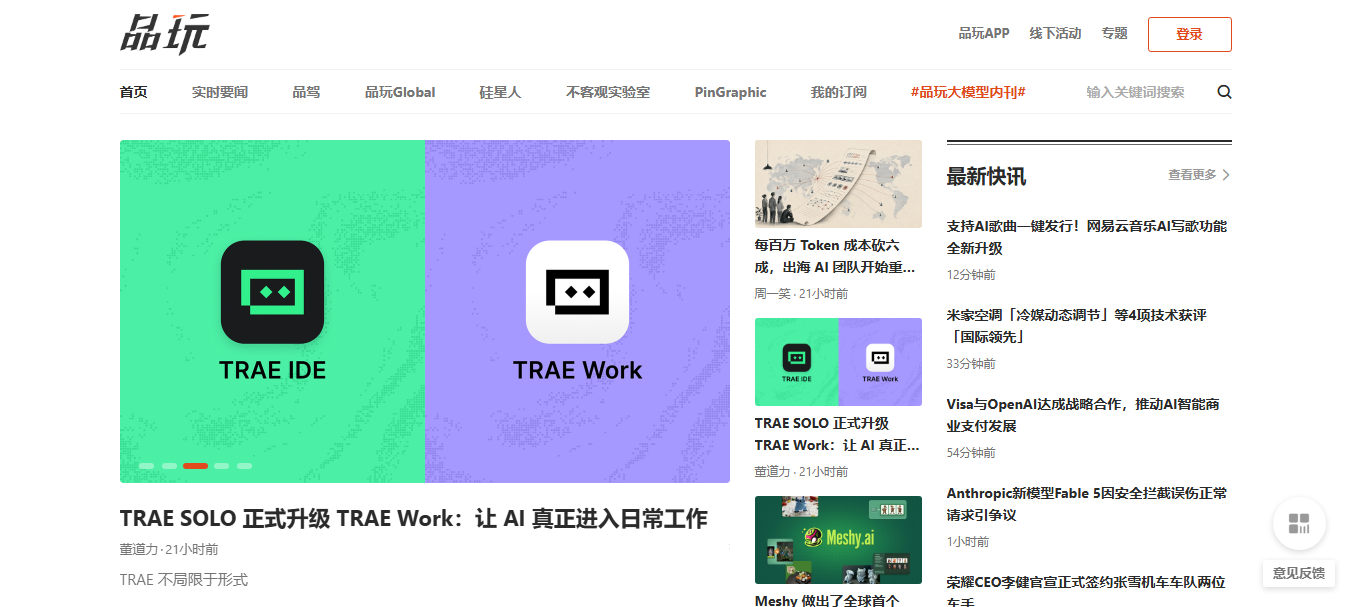
Task: Select the 硅星人 nav tab
Action: click(500, 92)
